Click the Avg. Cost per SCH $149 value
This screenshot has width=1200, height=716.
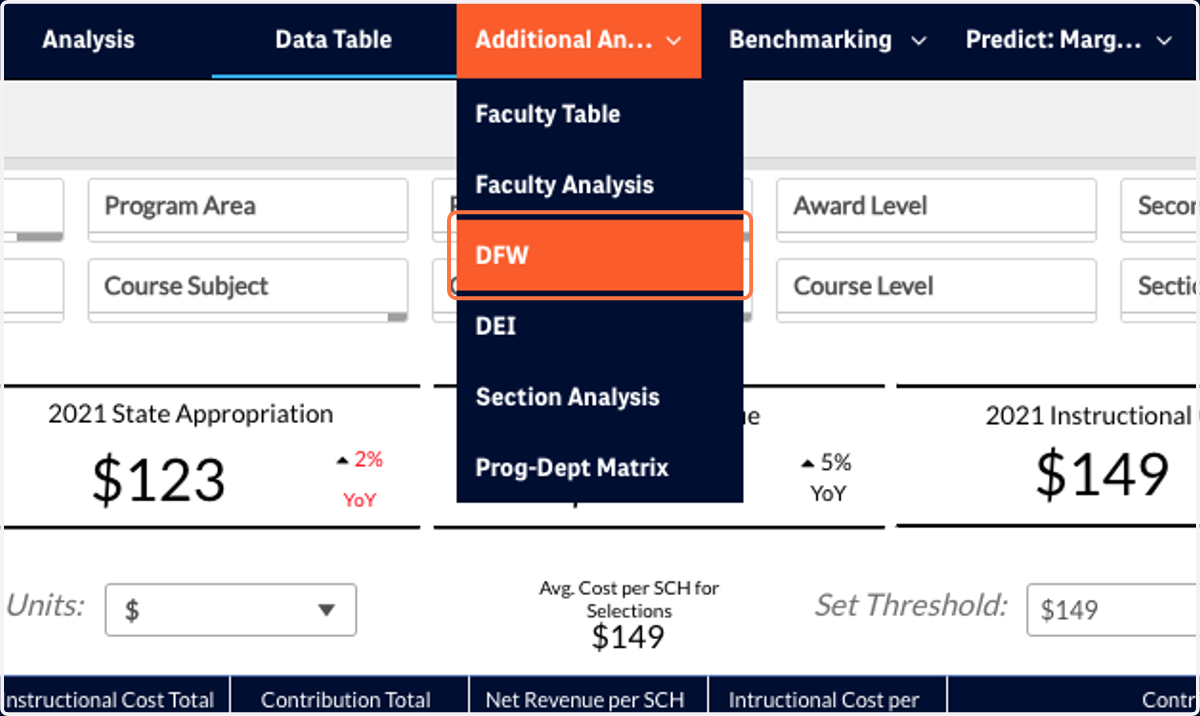[x=627, y=637]
